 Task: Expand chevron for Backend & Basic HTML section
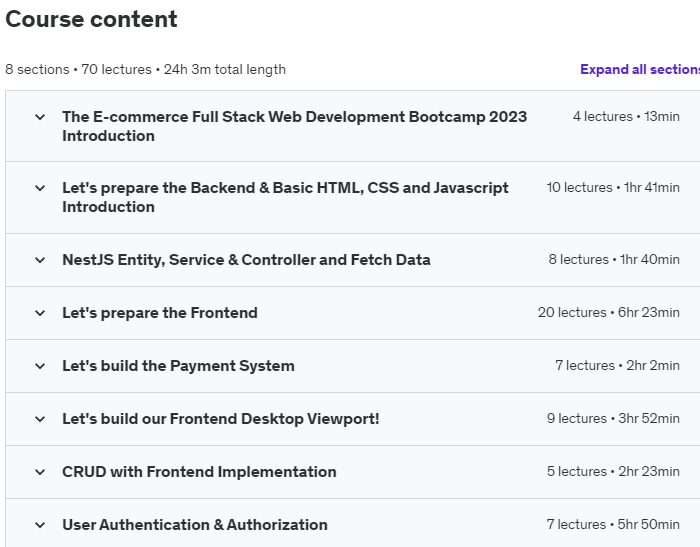point(40,188)
